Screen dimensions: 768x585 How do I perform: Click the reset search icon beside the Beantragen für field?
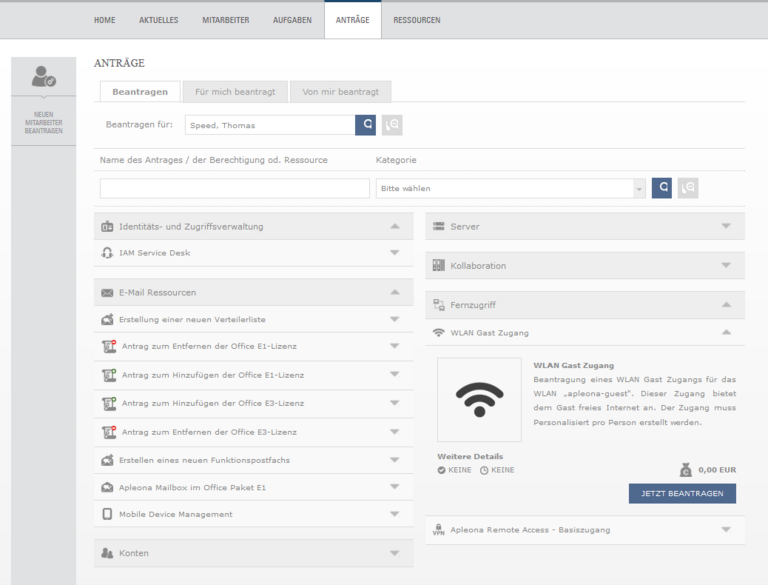tap(392, 125)
